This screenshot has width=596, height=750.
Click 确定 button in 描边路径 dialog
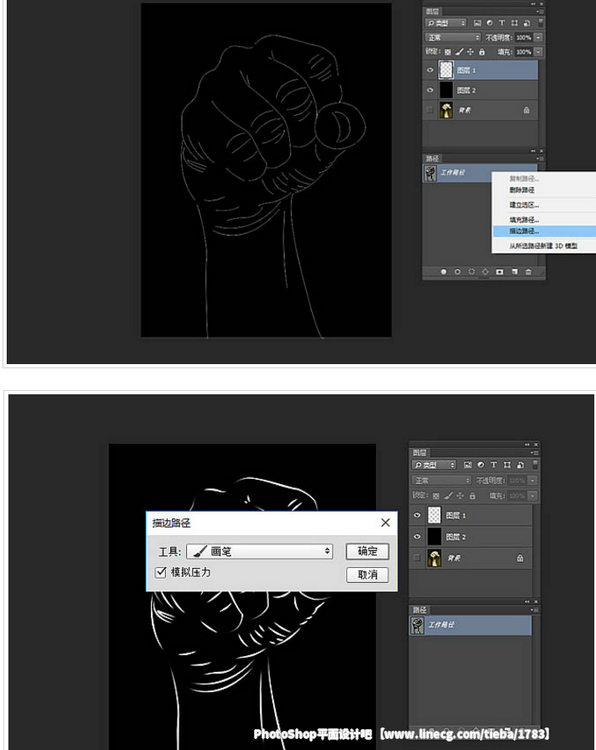coord(367,551)
